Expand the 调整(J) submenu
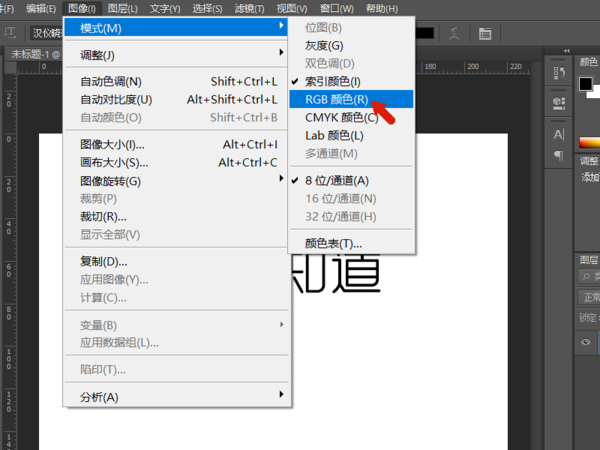Image resolution: width=600 pixels, height=450 pixels. (176, 55)
